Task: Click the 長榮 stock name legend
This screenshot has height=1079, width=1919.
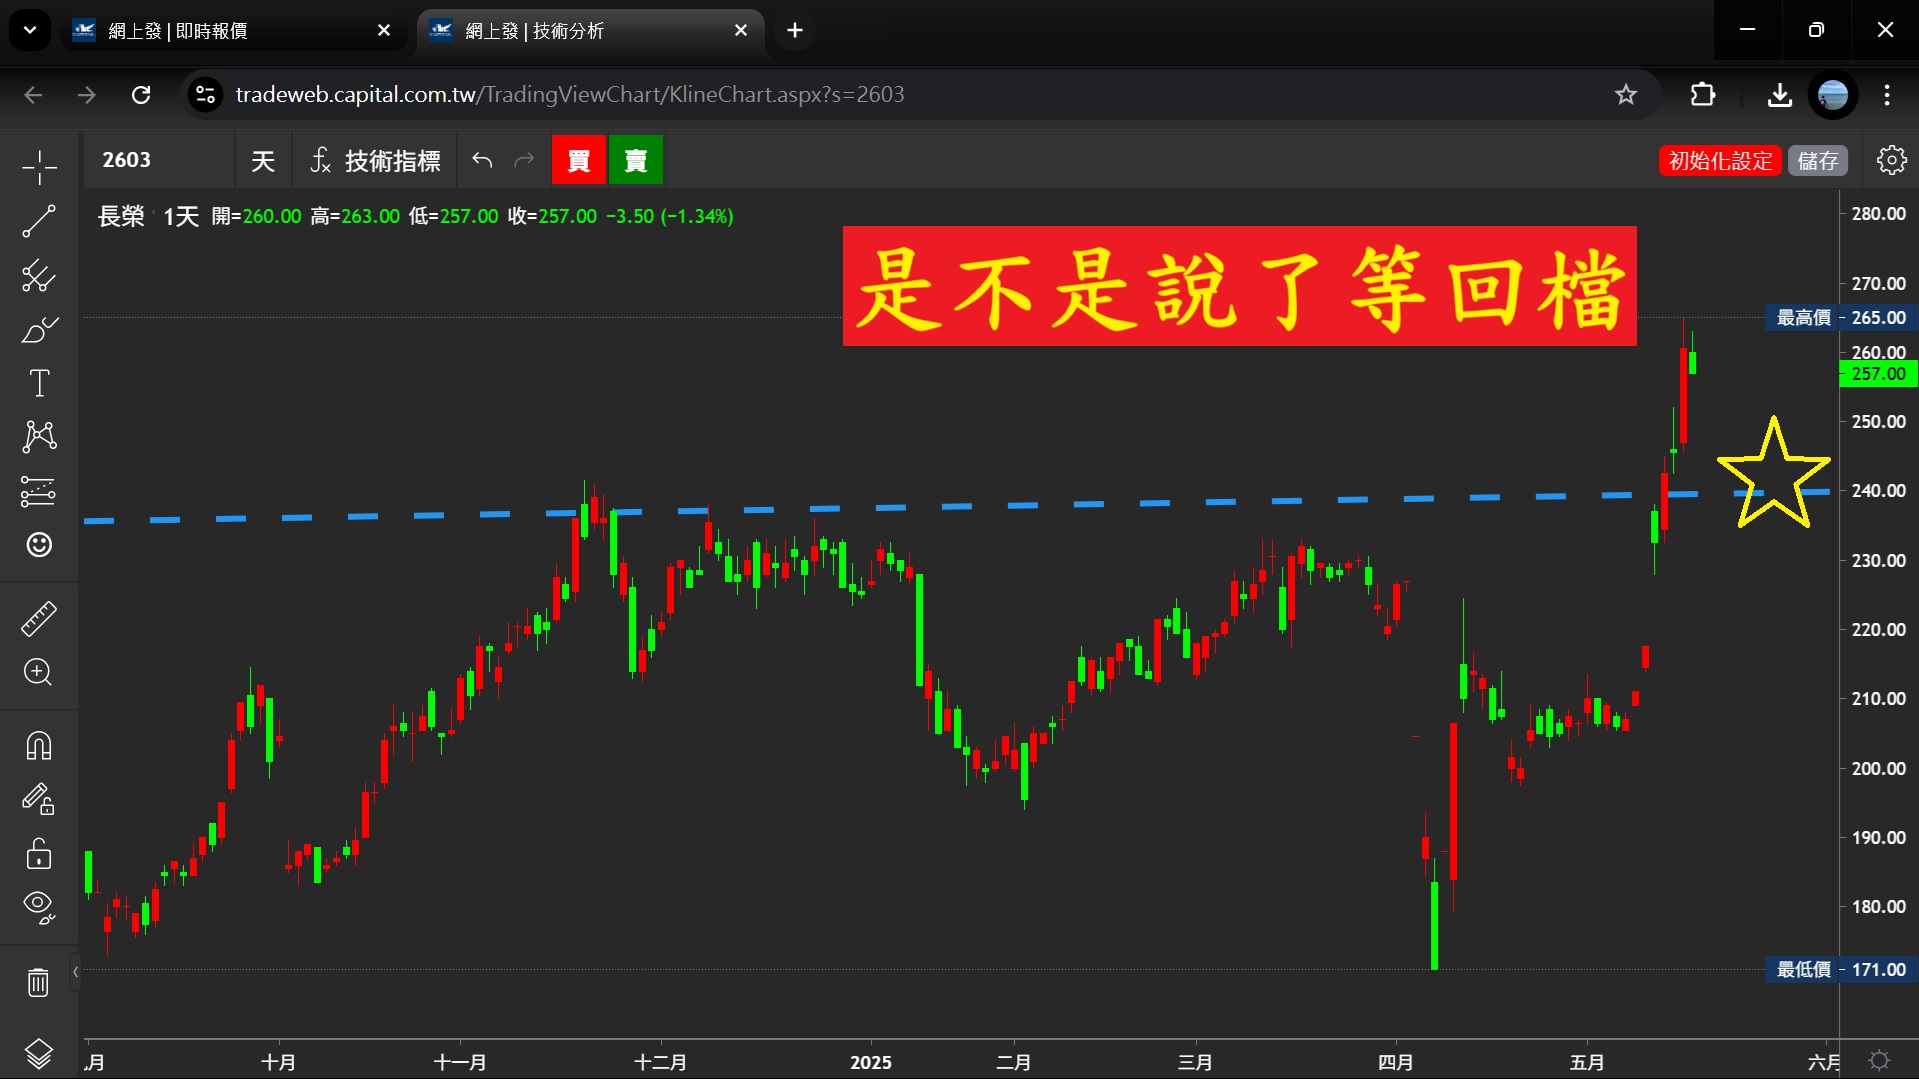Action: [121, 216]
